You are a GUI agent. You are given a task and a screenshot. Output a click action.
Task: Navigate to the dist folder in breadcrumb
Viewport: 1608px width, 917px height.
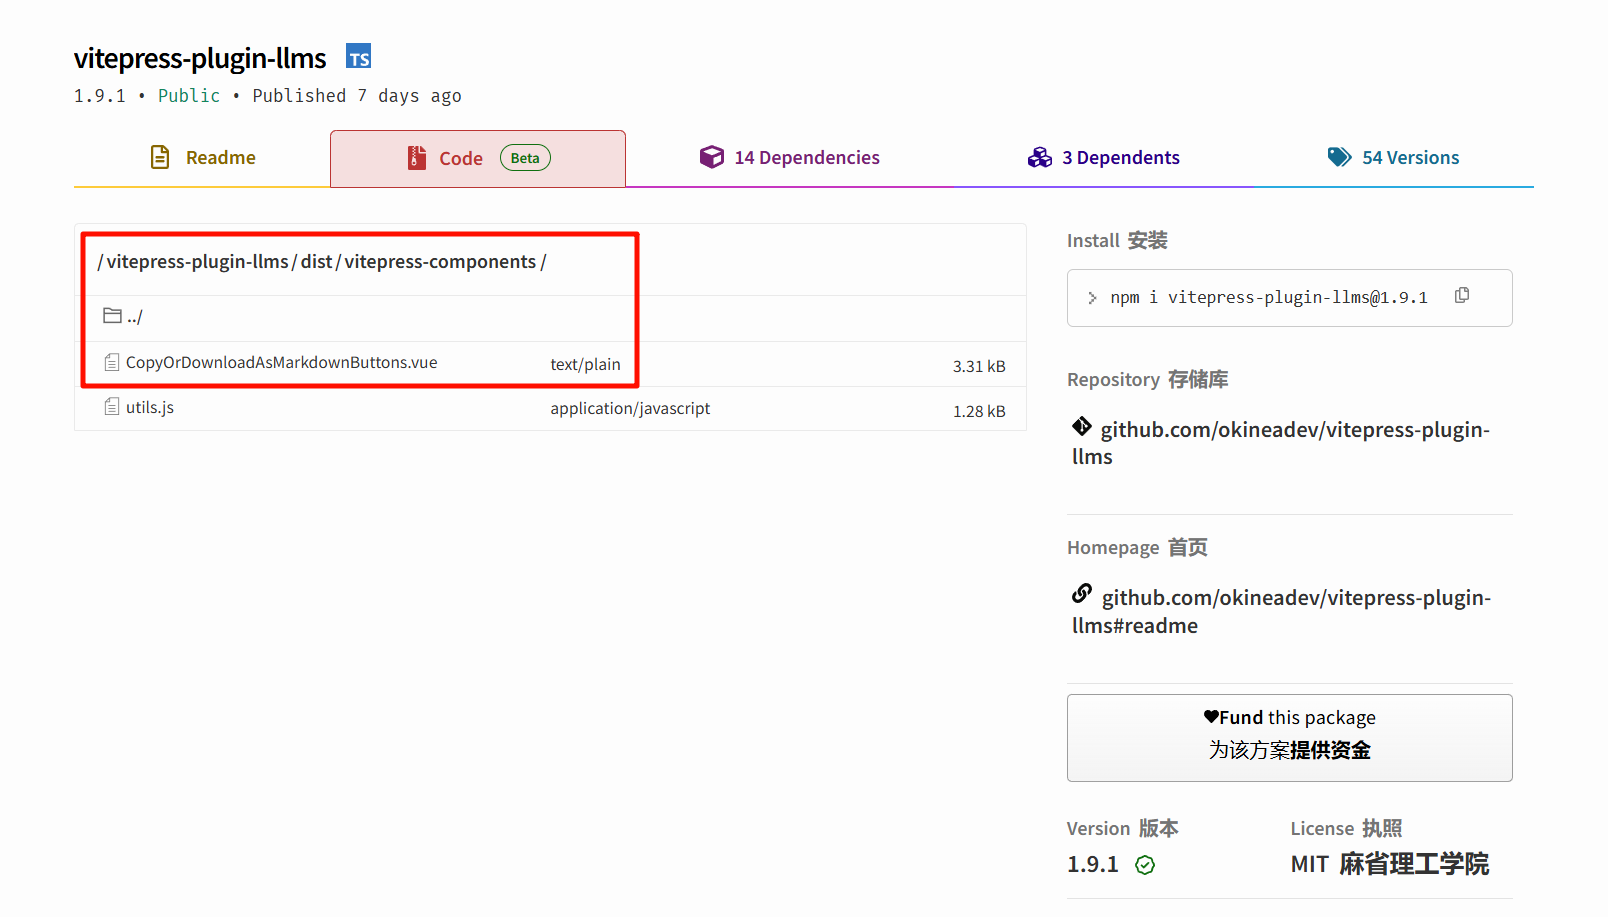[316, 262]
